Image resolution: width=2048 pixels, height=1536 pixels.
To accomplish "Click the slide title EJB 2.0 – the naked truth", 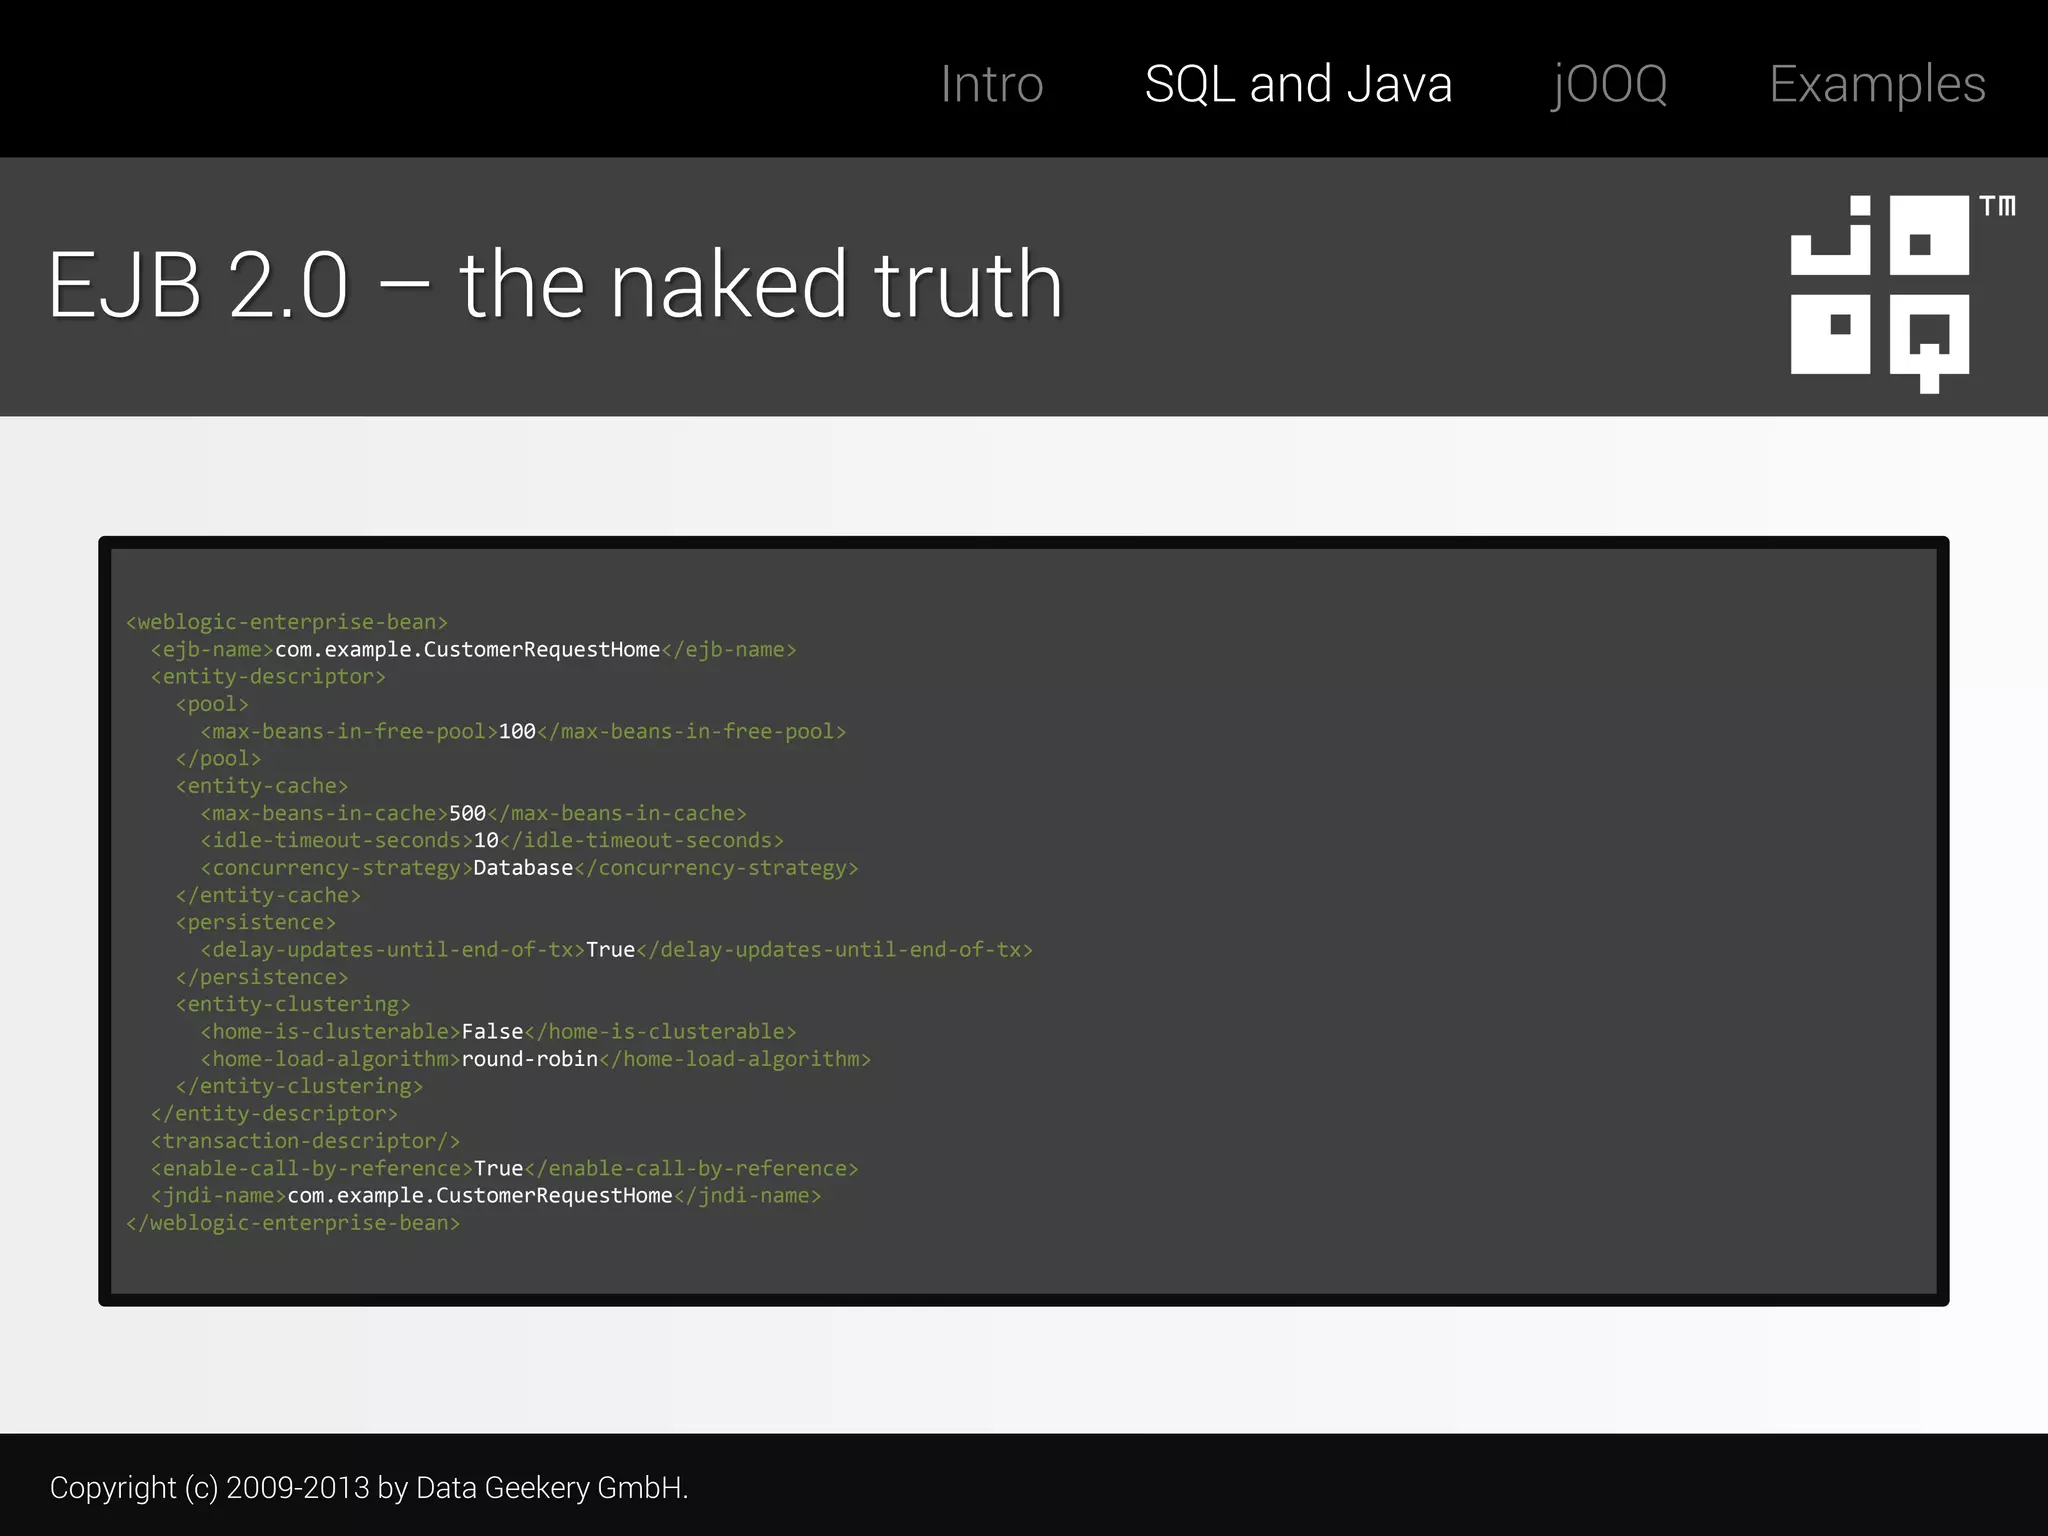I will pos(556,285).
